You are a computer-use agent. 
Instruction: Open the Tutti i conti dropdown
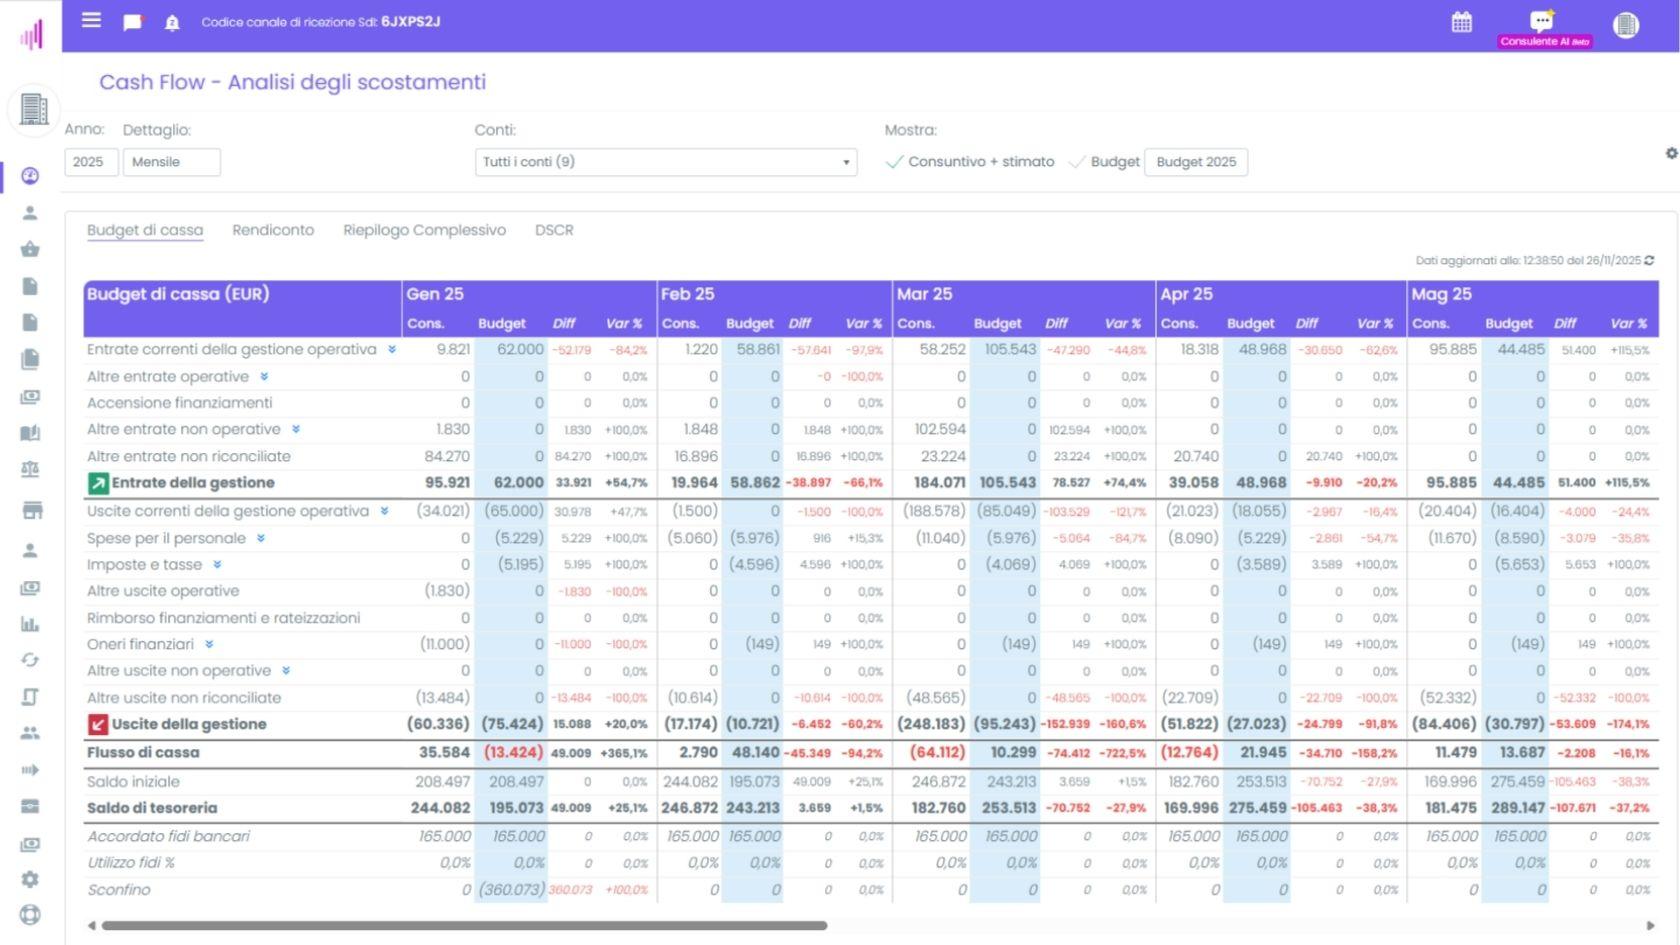click(x=665, y=161)
